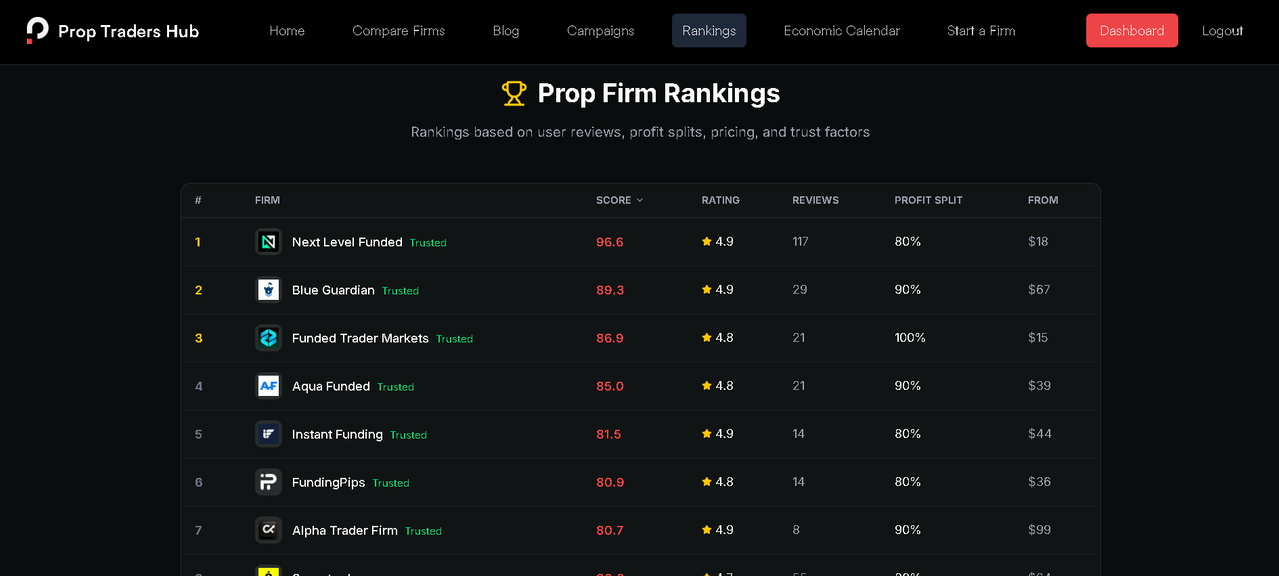Viewport: 1279px width, 576px height.
Task: Click the rank number 1 cell
Action: click(198, 242)
